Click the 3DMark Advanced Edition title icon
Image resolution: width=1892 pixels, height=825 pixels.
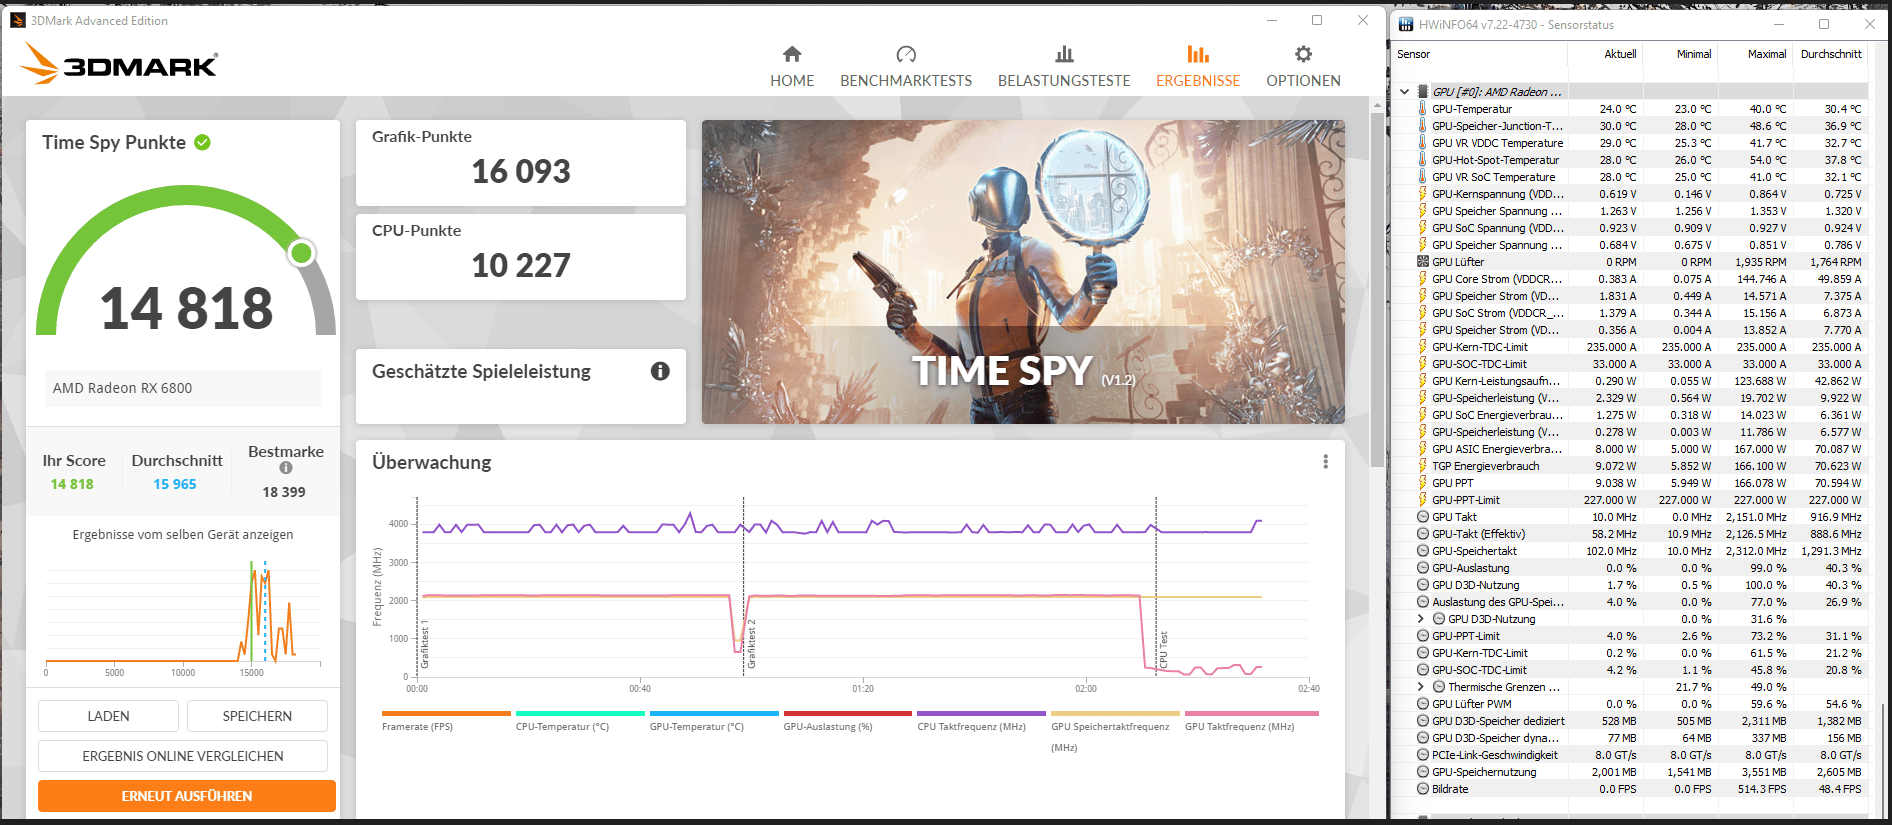coord(18,20)
